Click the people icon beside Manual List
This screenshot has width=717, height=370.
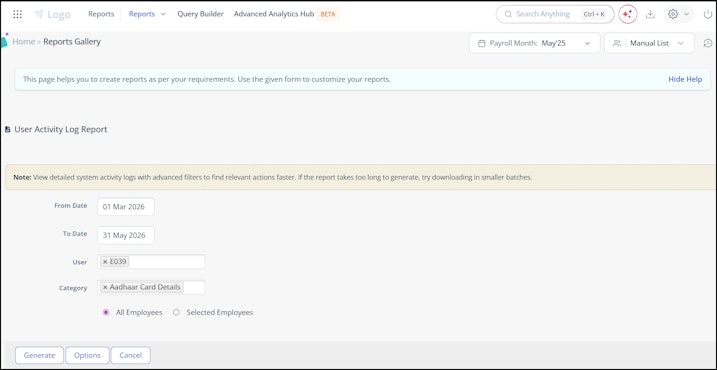coord(617,43)
